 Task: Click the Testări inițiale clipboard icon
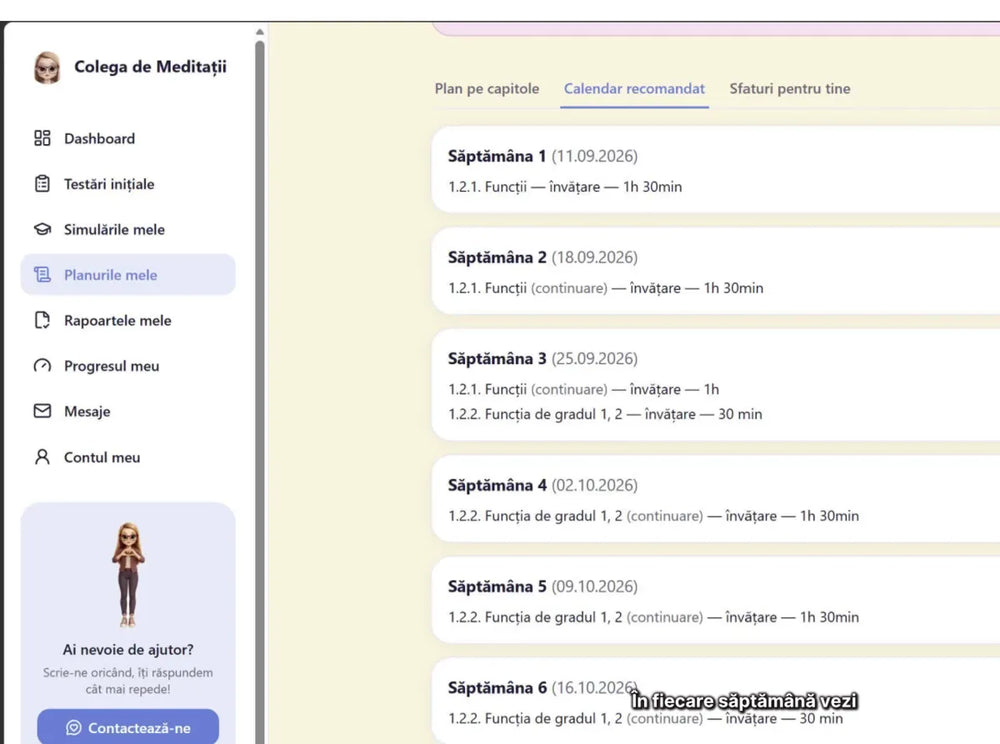(42, 184)
